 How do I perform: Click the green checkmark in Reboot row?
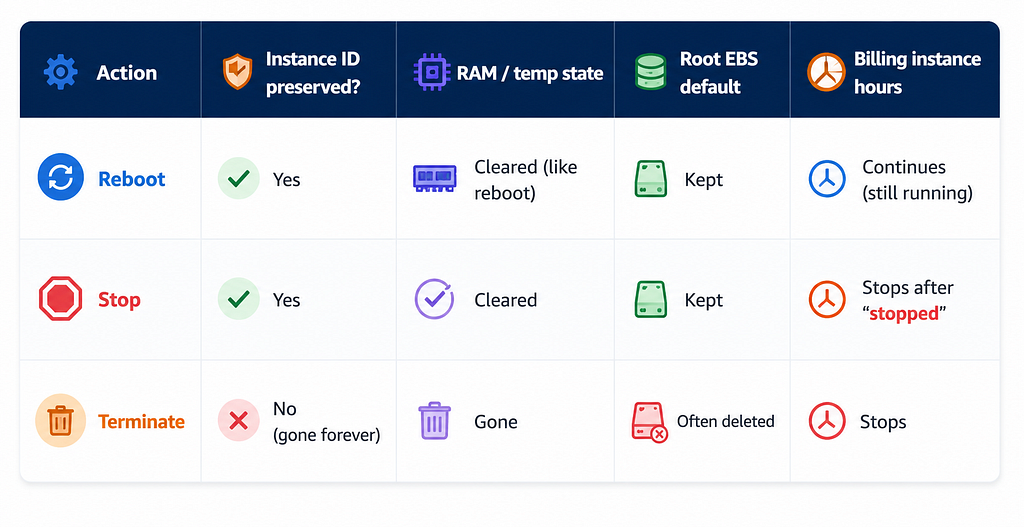coord(238,178)
